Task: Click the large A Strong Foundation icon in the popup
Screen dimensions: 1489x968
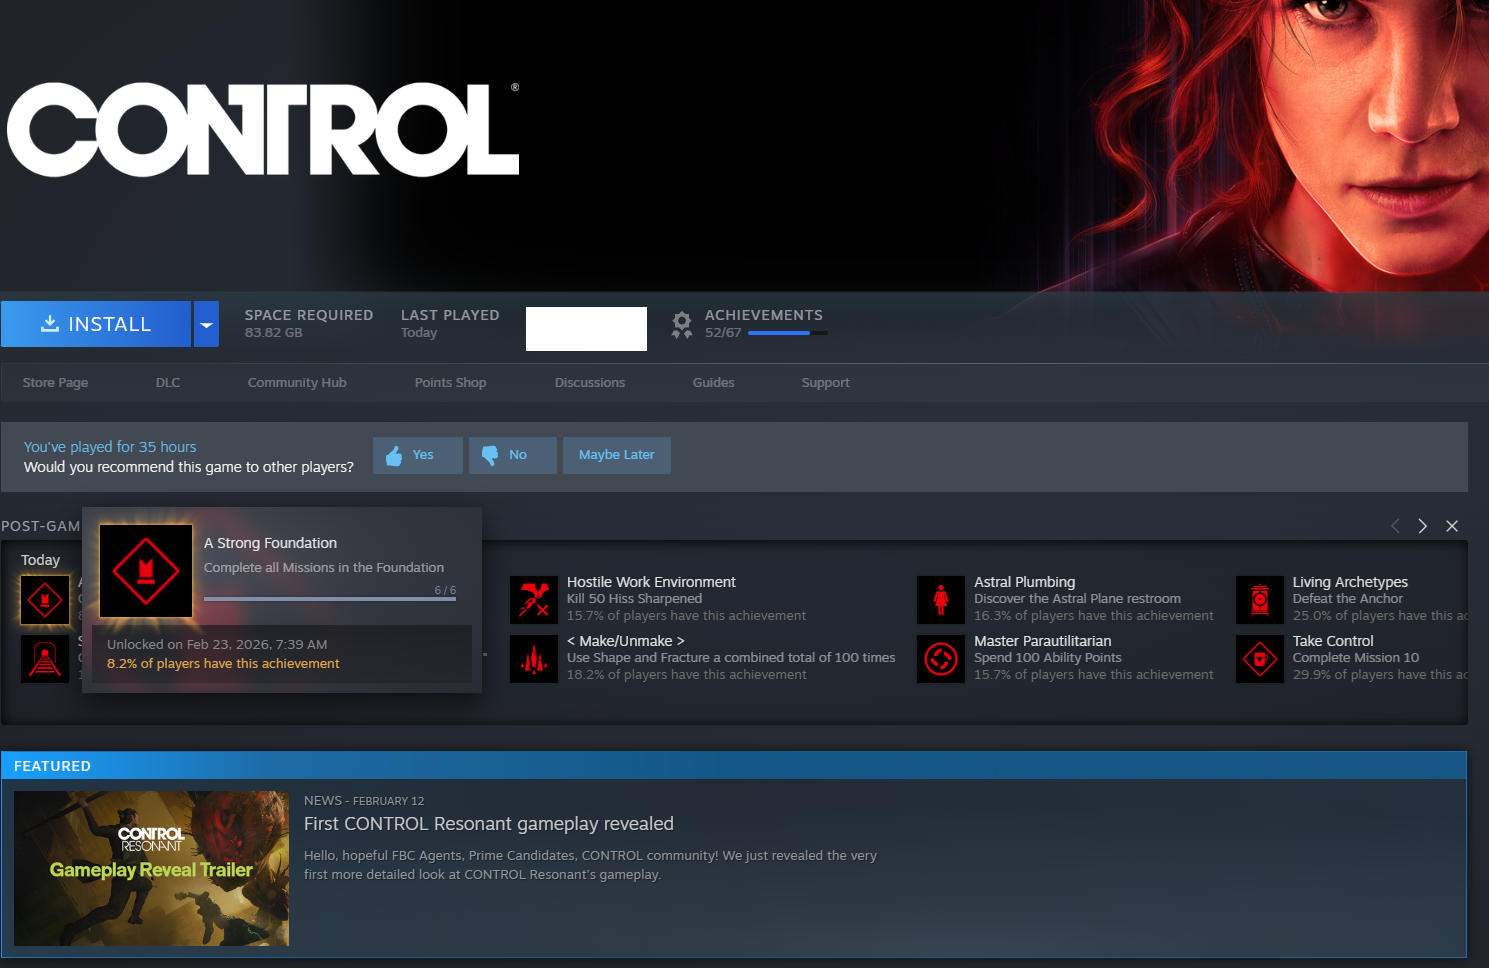Action: [x=146, y=571]
